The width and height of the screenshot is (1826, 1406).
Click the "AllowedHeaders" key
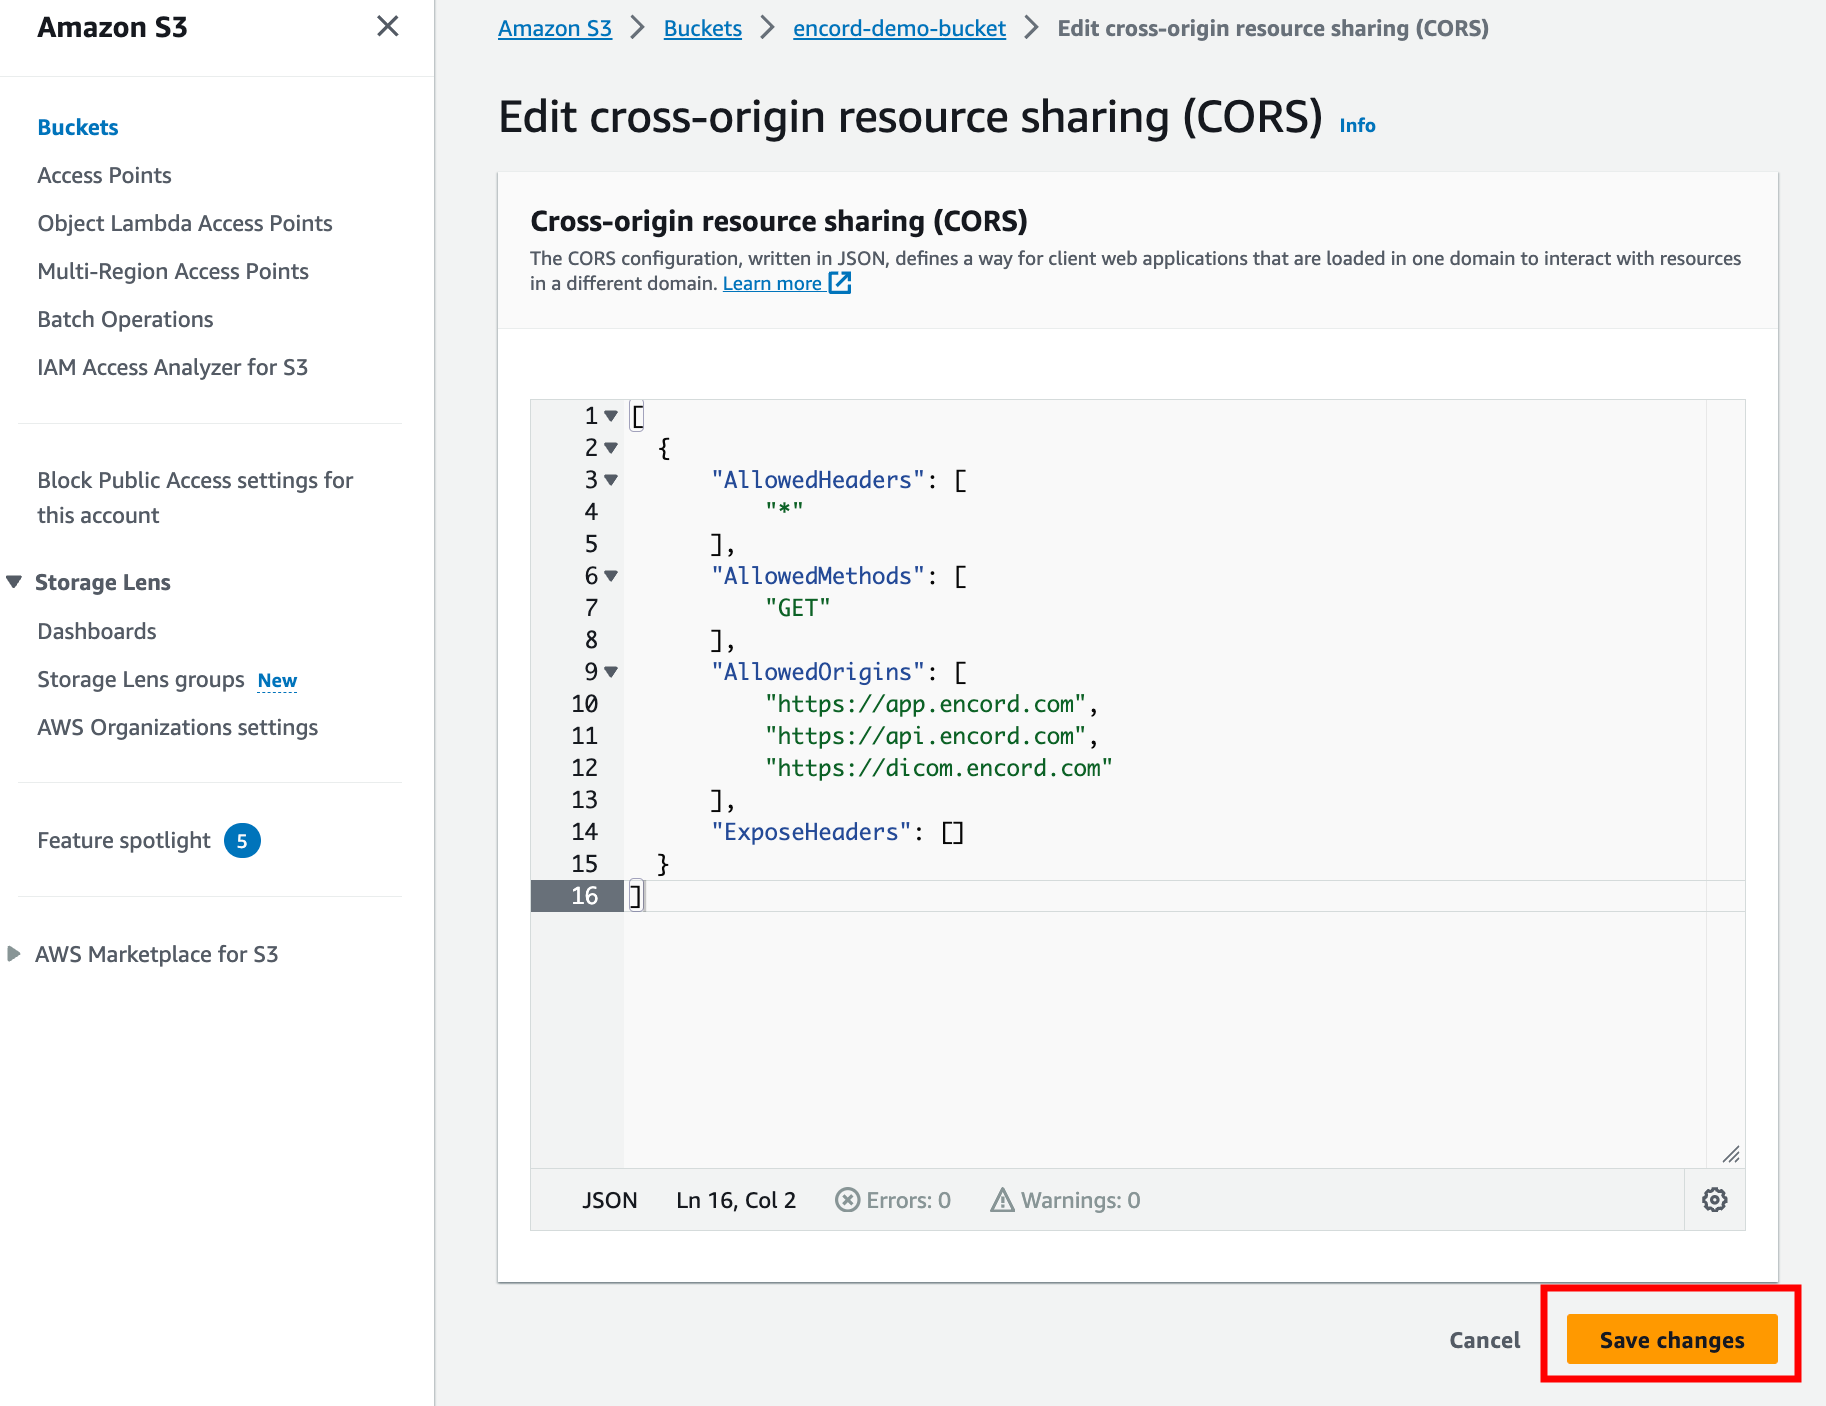point(818,480)
